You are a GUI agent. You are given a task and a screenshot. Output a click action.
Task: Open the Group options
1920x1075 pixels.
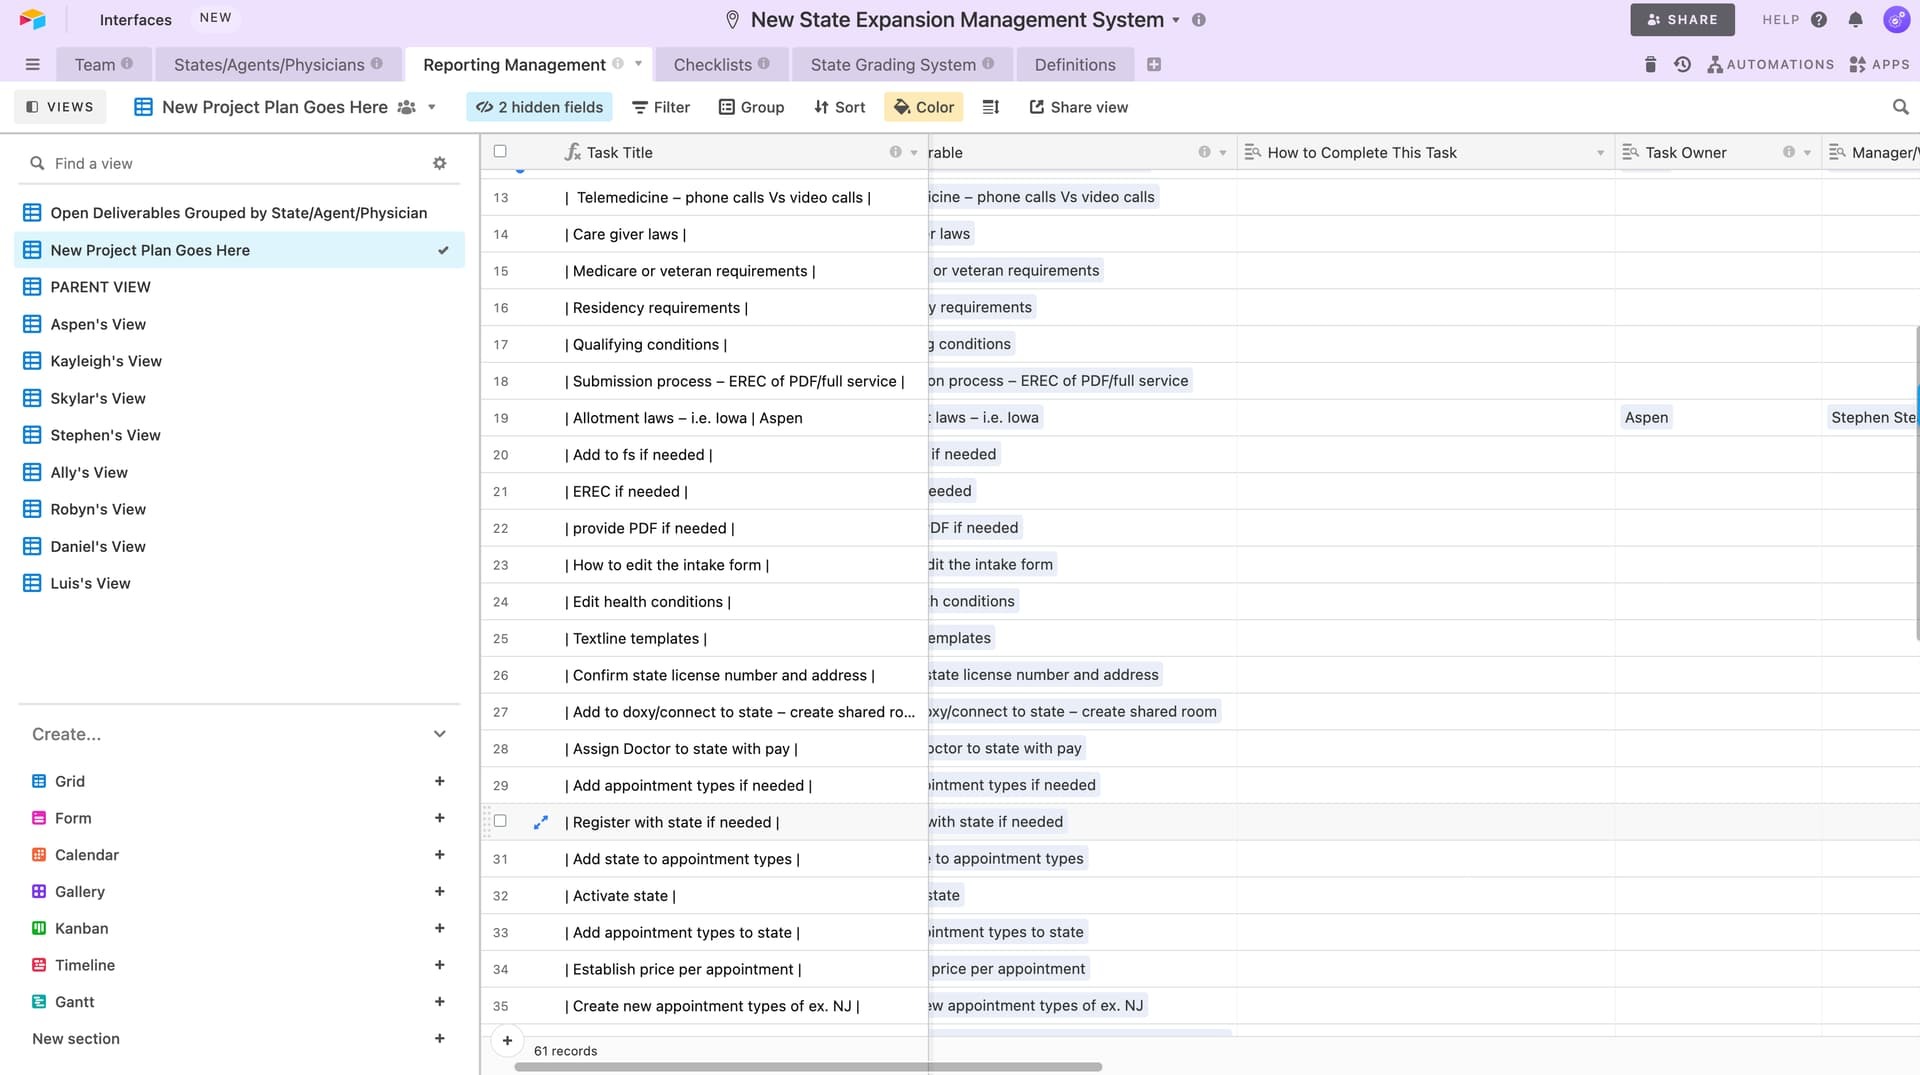[x=751, y=107]
